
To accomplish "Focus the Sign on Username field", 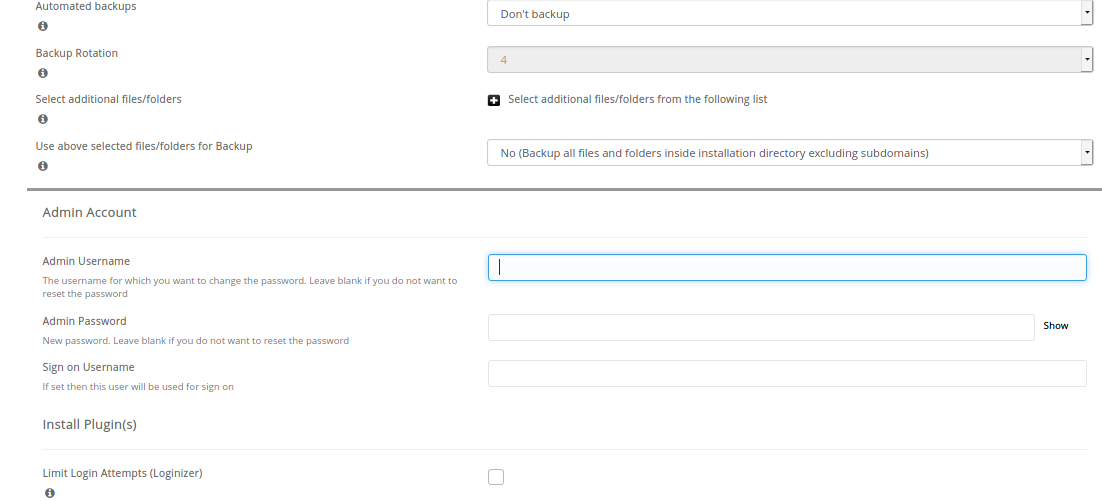I will pyautogui.click(x=787, y=374).
